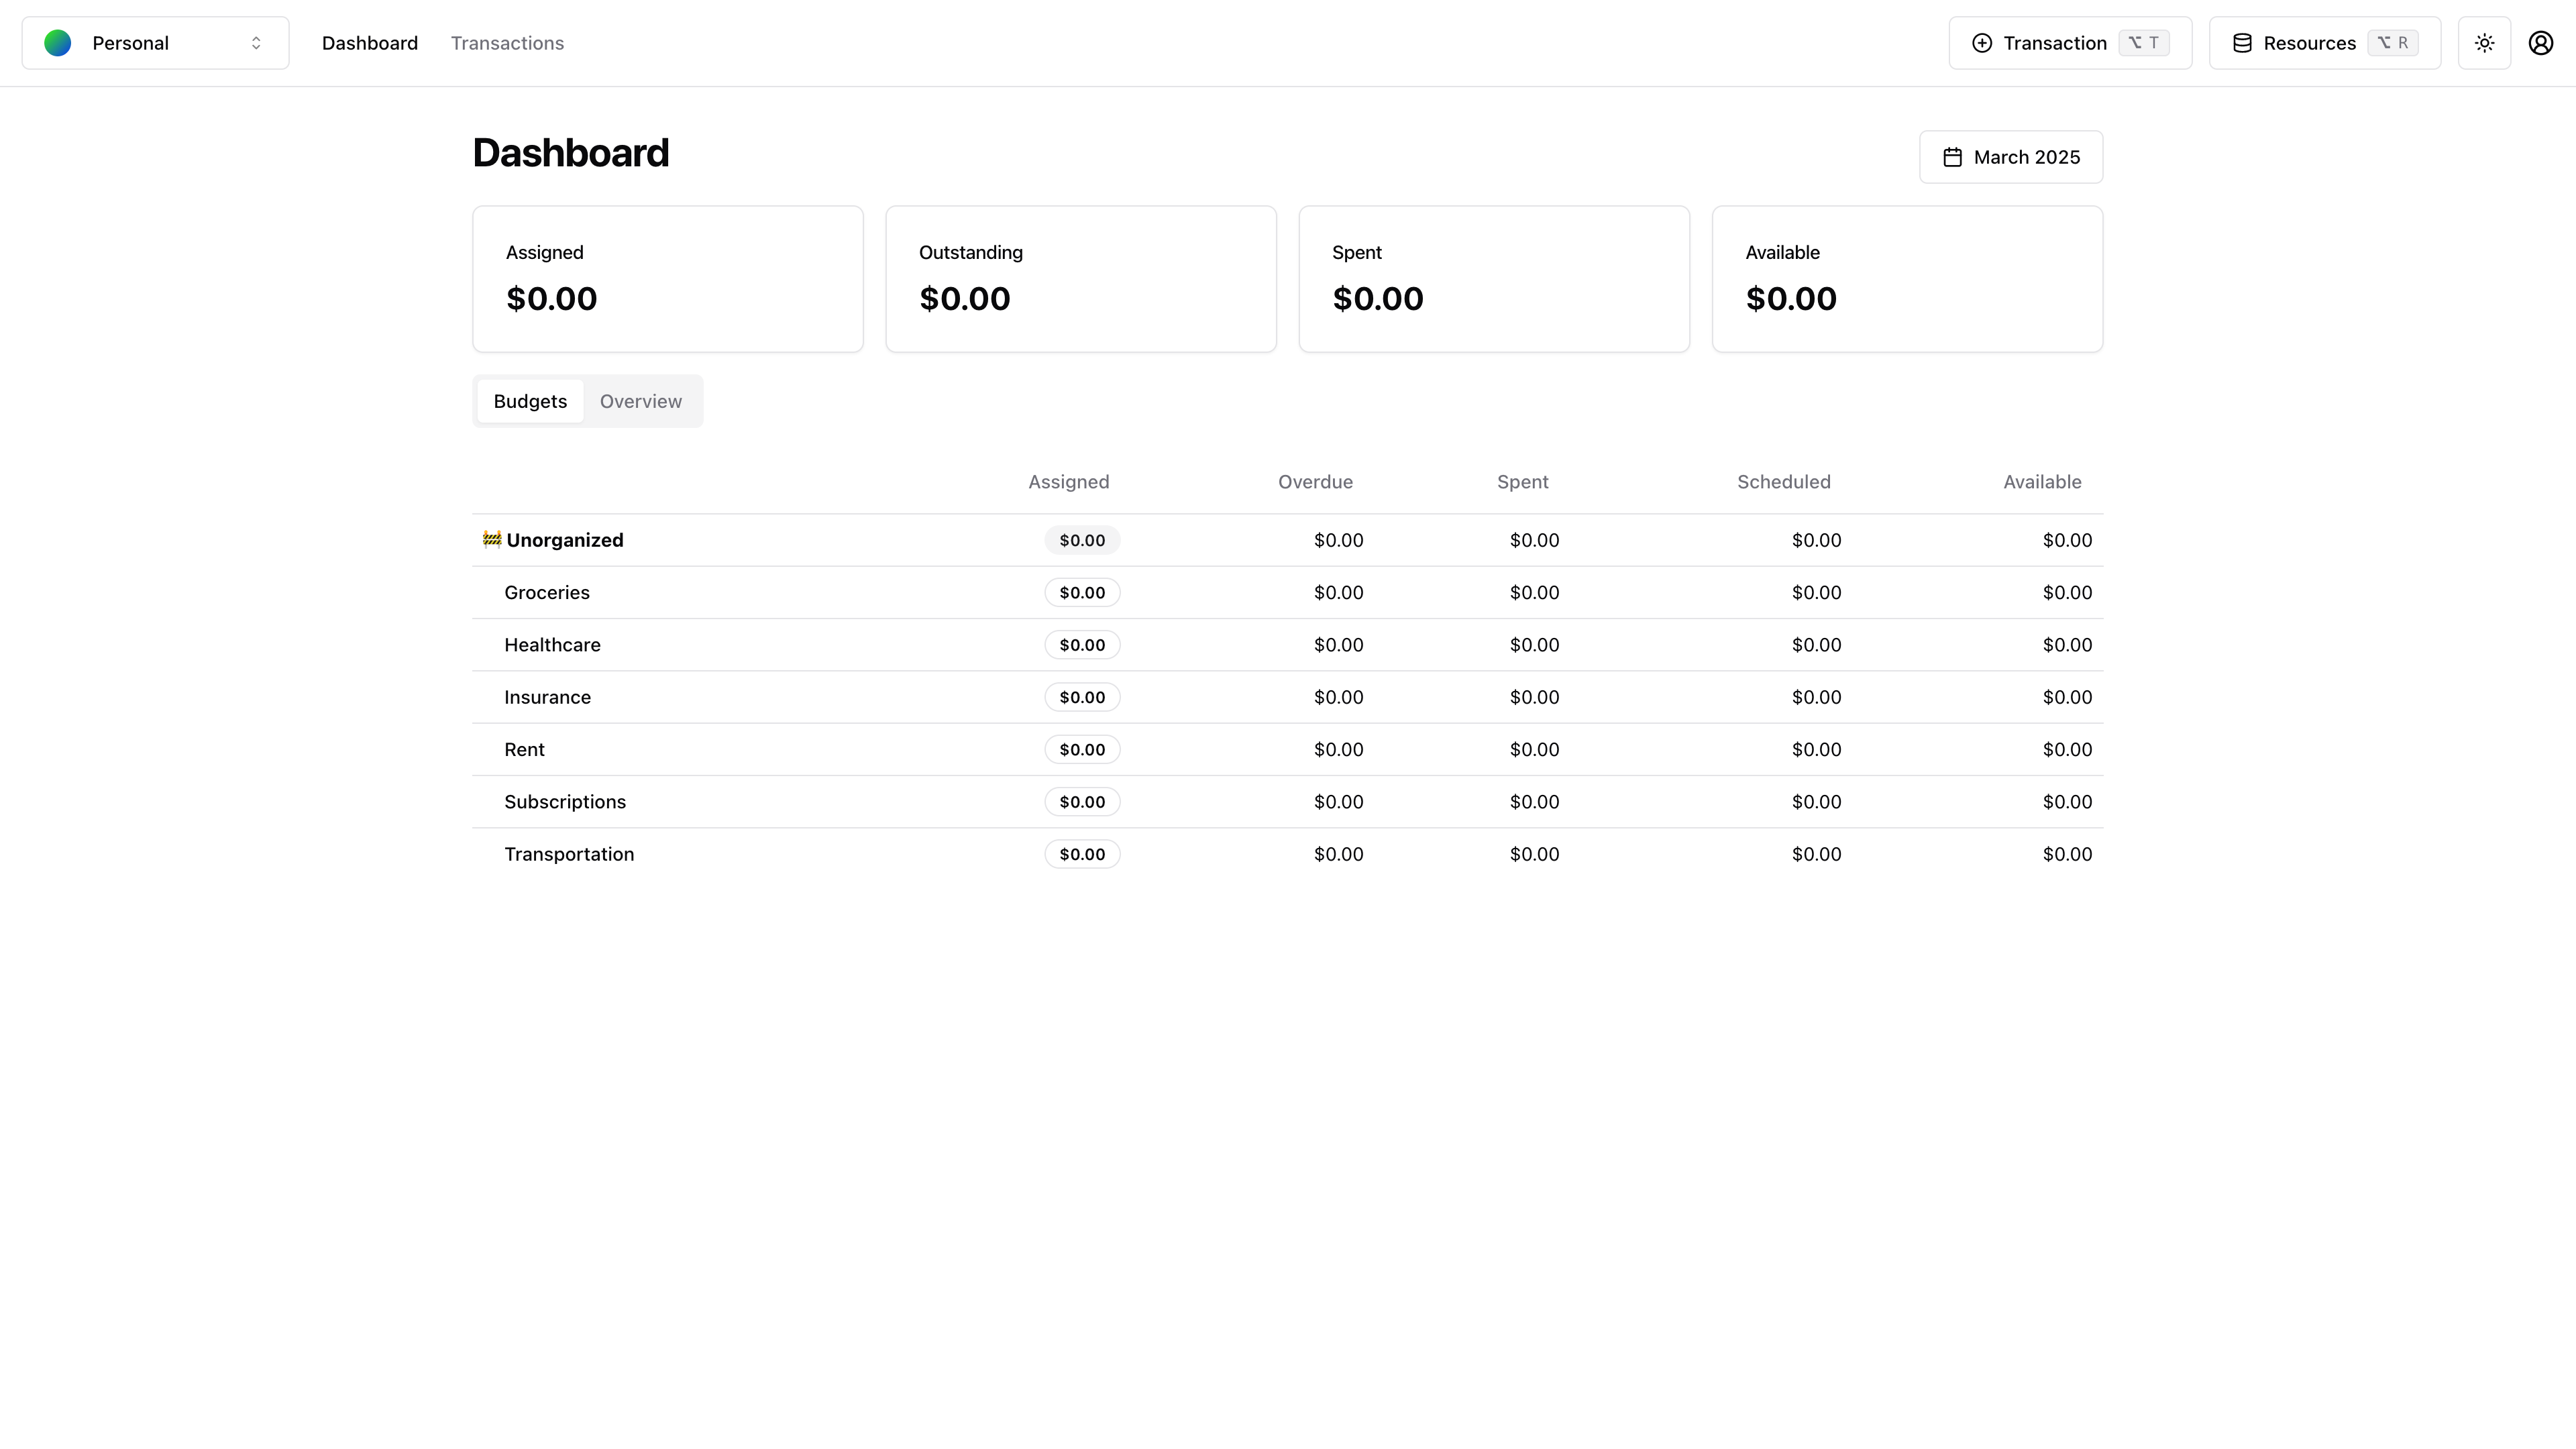This screenshot has width=2576, height=1449.
Task: Select the Subscriptions budget row
Action: [x=1288, y=802]
